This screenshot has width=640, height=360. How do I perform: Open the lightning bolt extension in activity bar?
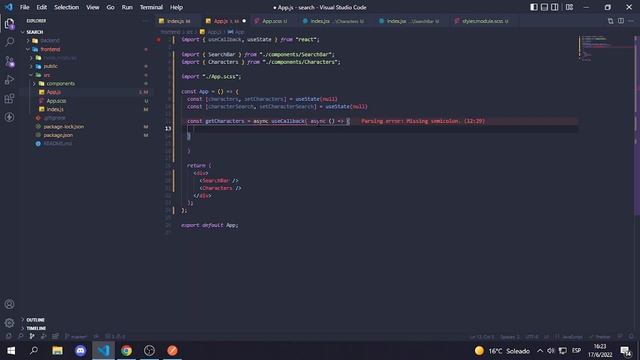coord(9,117)
